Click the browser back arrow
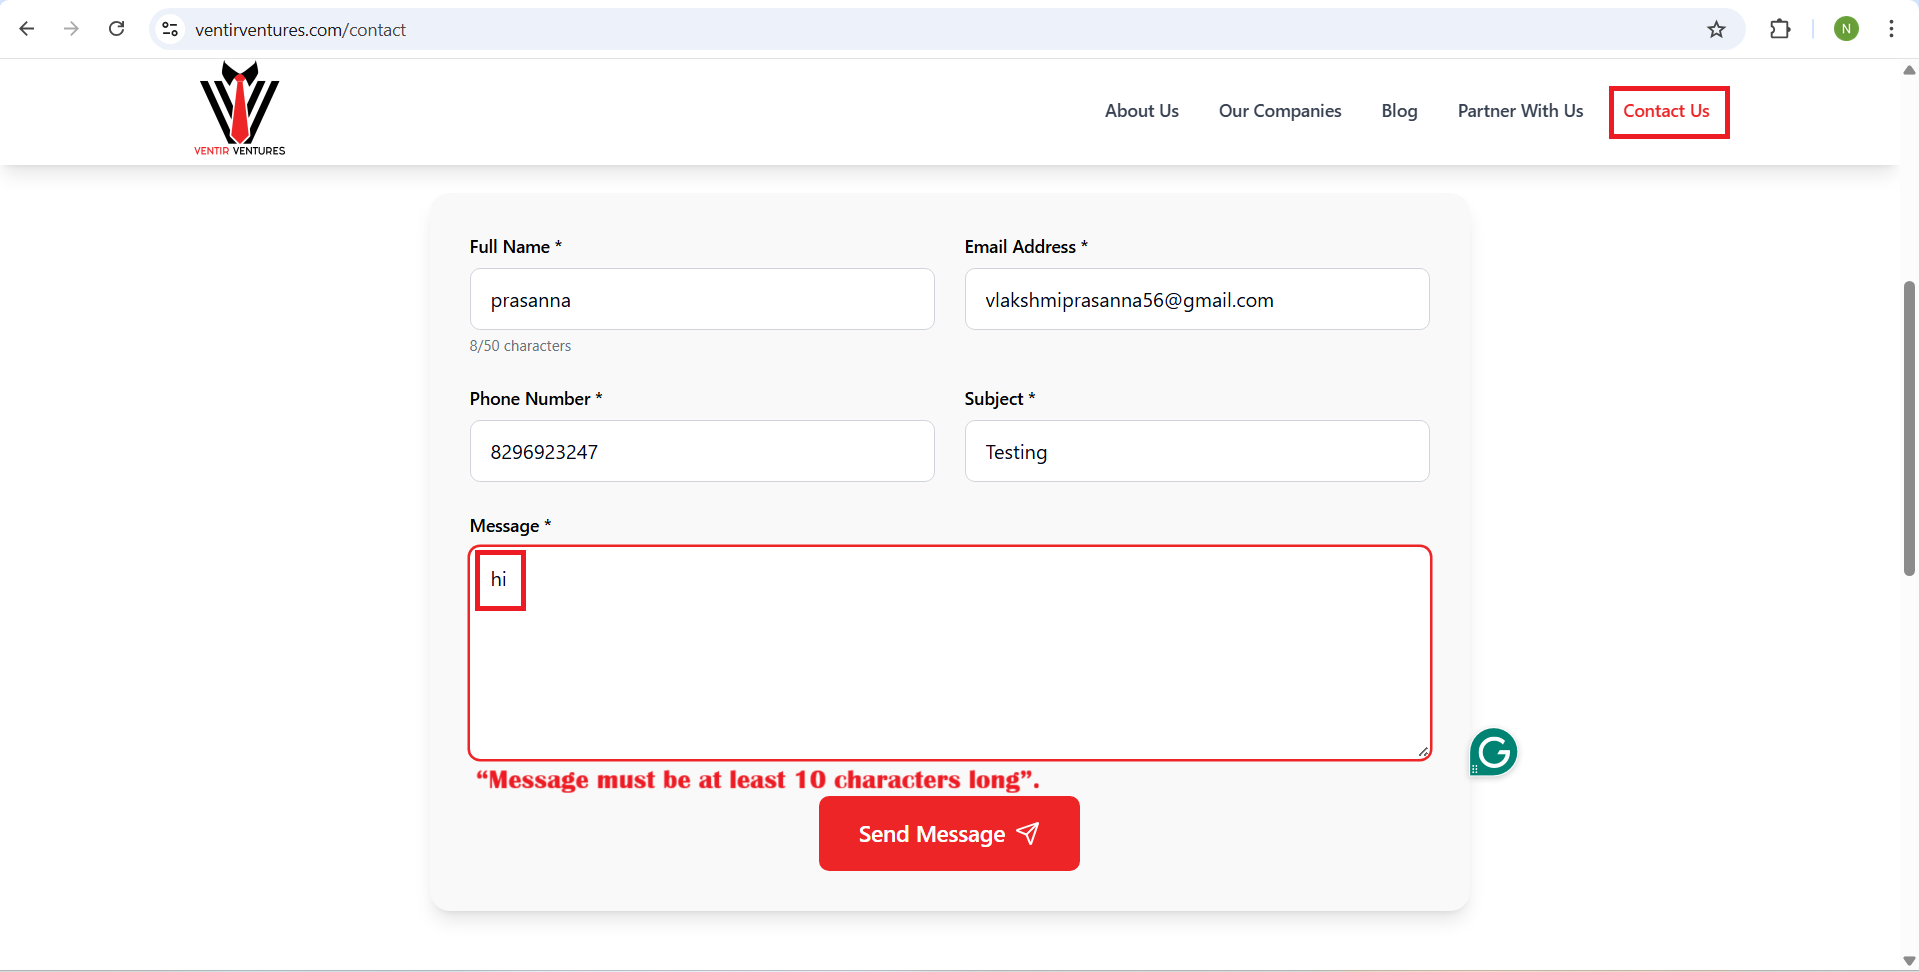 (27, 29)
